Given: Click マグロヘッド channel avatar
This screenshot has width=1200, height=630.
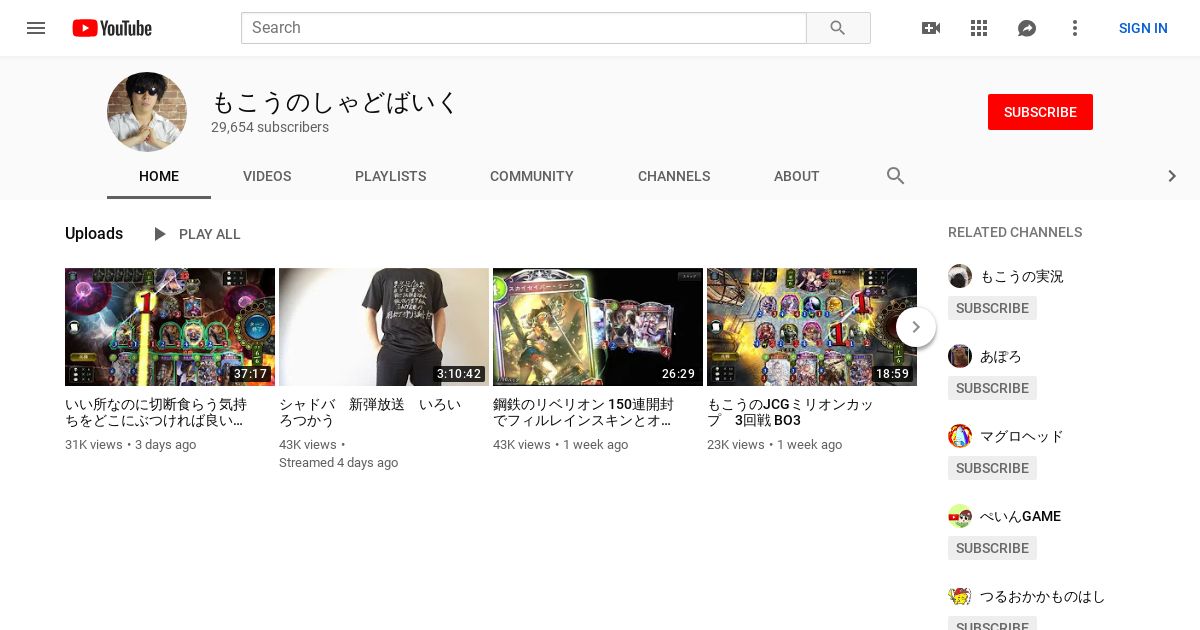Looking at the screenshot, I should click(x=960, y=436).
